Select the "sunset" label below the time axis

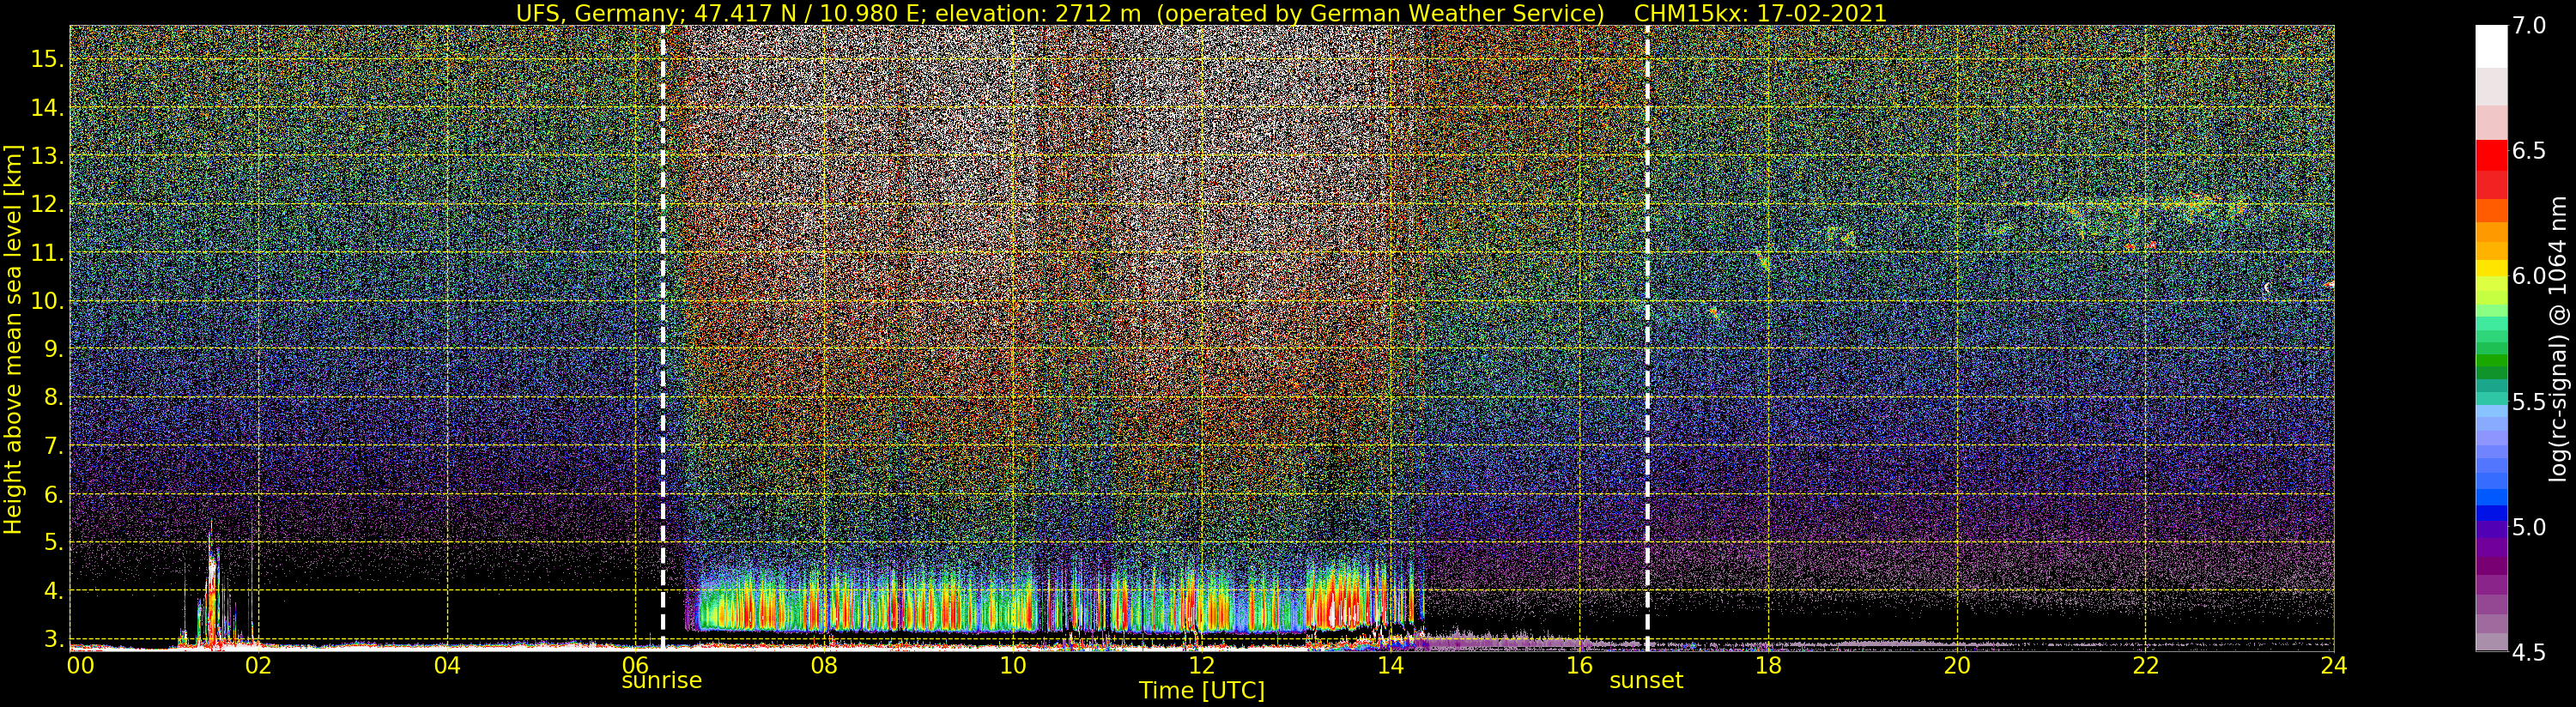coord(1646,680)
